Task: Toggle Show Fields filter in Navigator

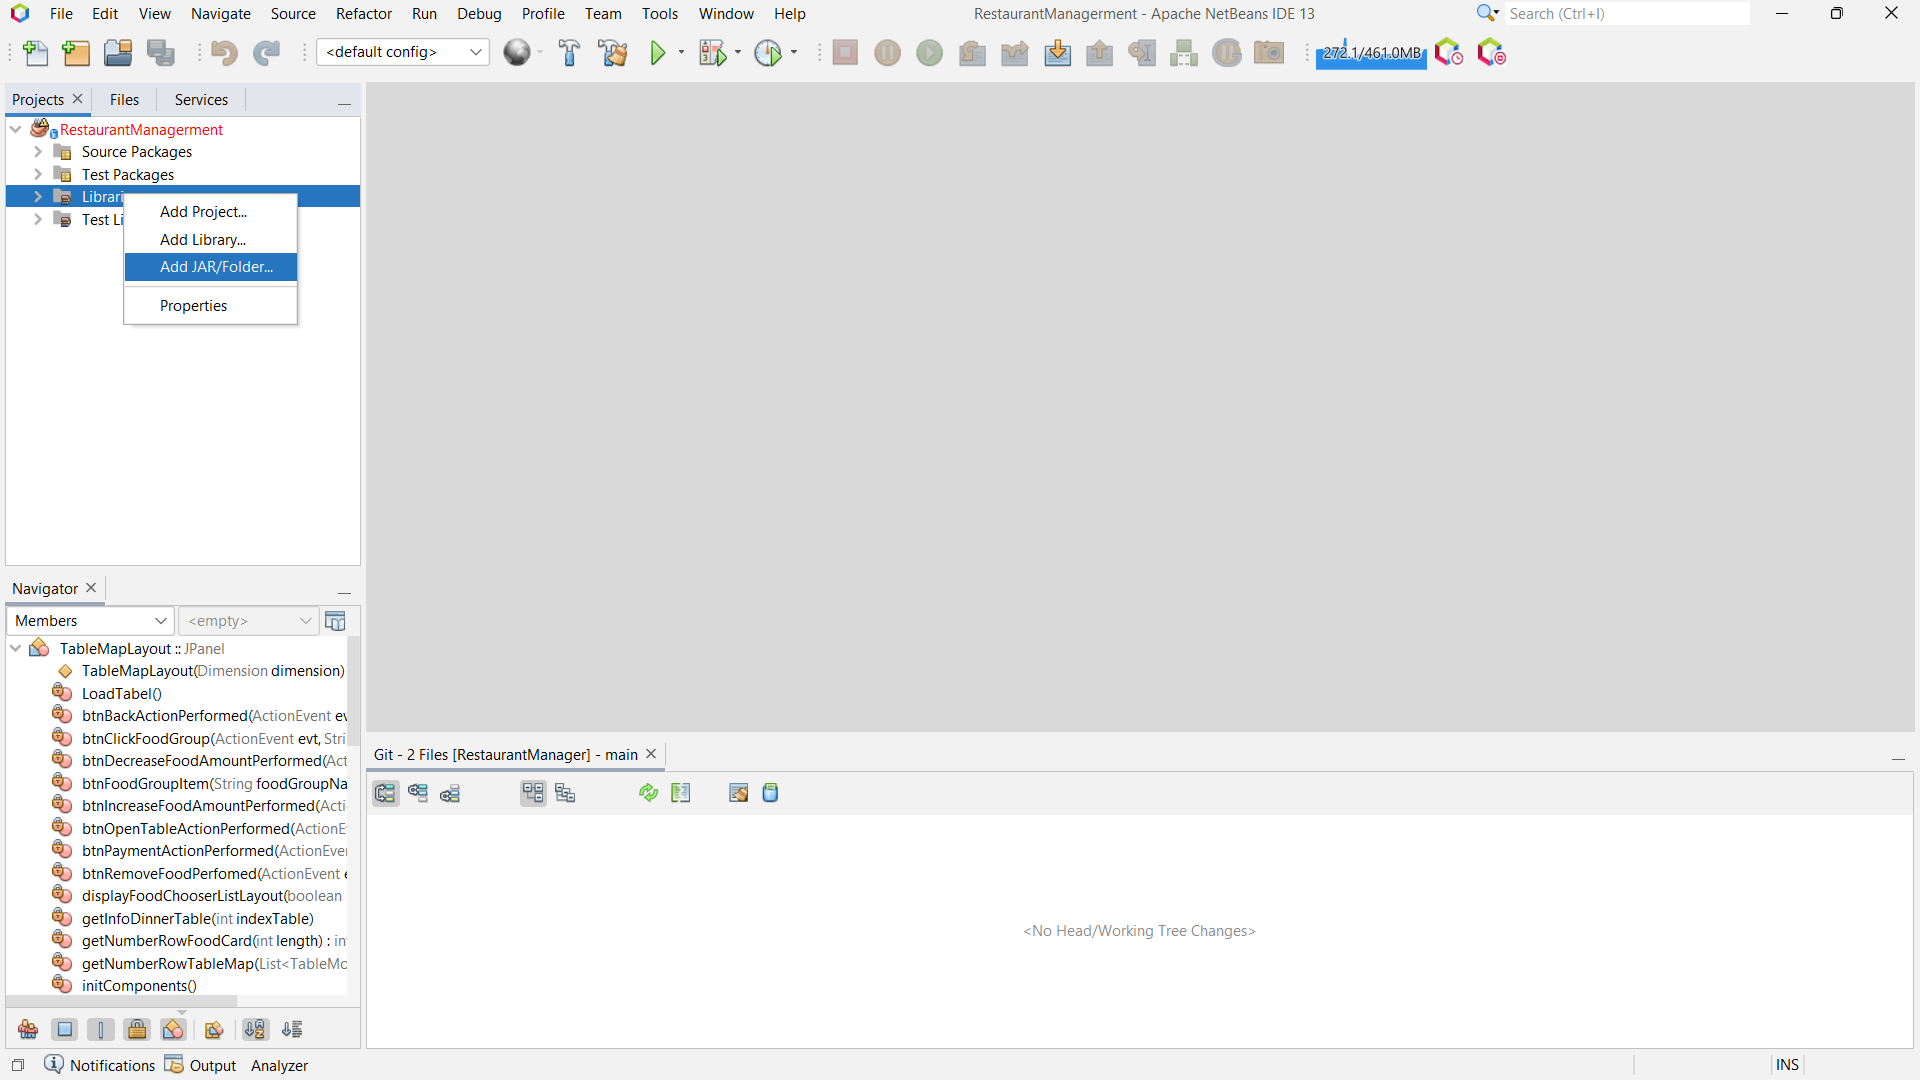Action: click(x=65, y=1029)
